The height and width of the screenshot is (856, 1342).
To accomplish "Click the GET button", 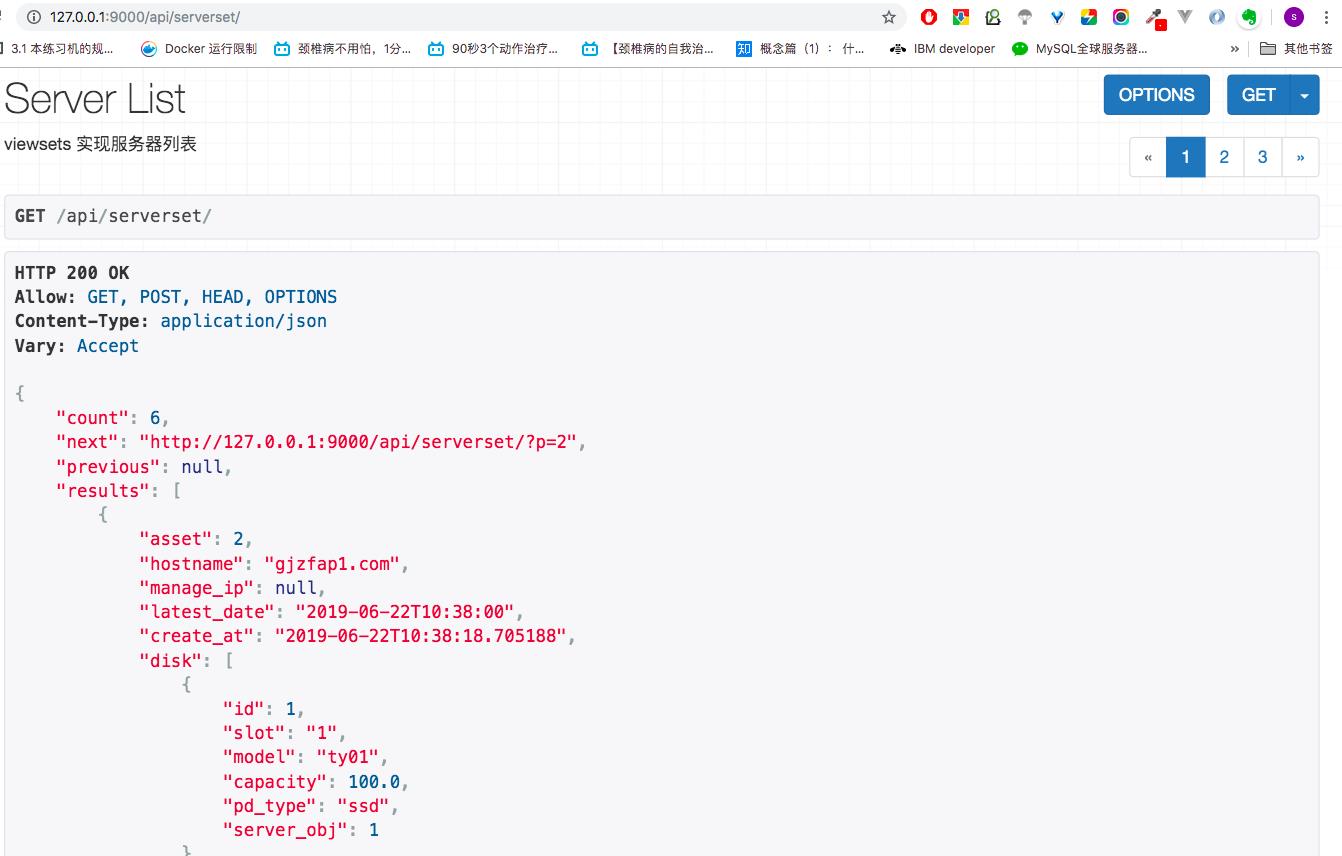I will (x=1259, y=95).
